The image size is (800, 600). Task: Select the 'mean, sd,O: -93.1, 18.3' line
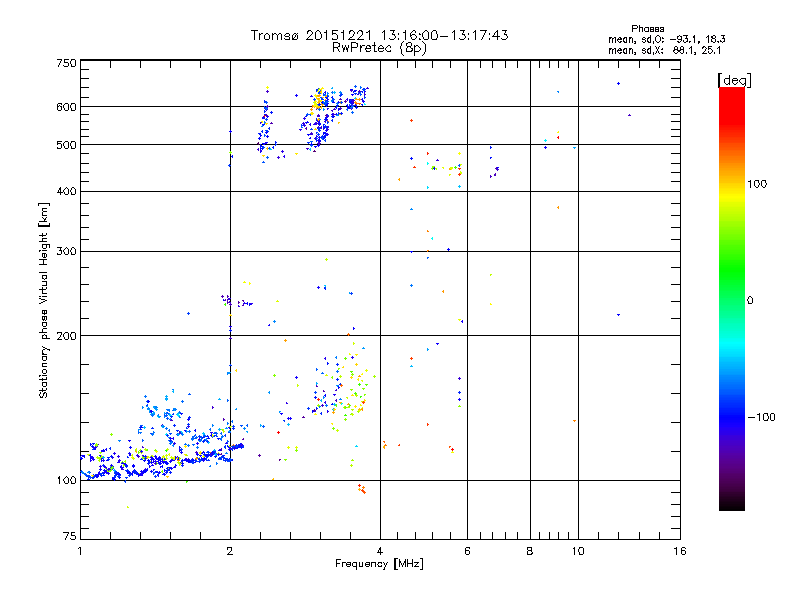click(x=666, y=39)
